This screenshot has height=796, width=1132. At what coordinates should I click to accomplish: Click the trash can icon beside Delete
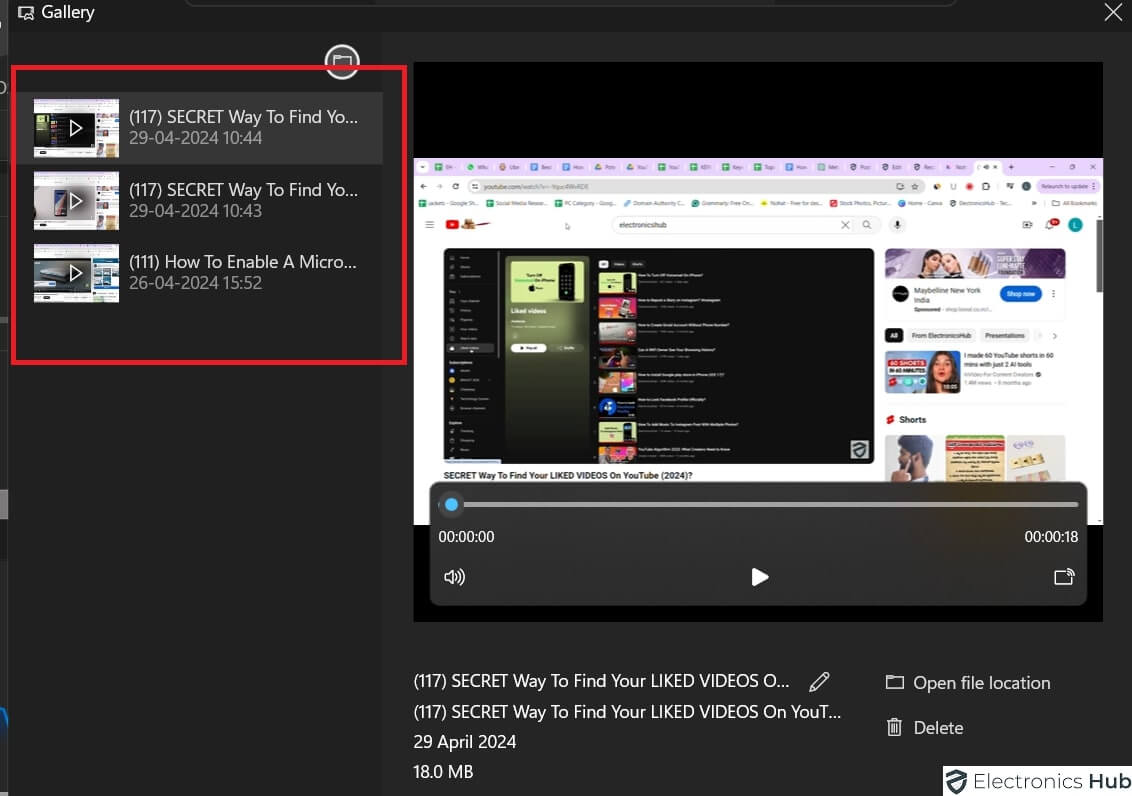click(x=894, y=728)
